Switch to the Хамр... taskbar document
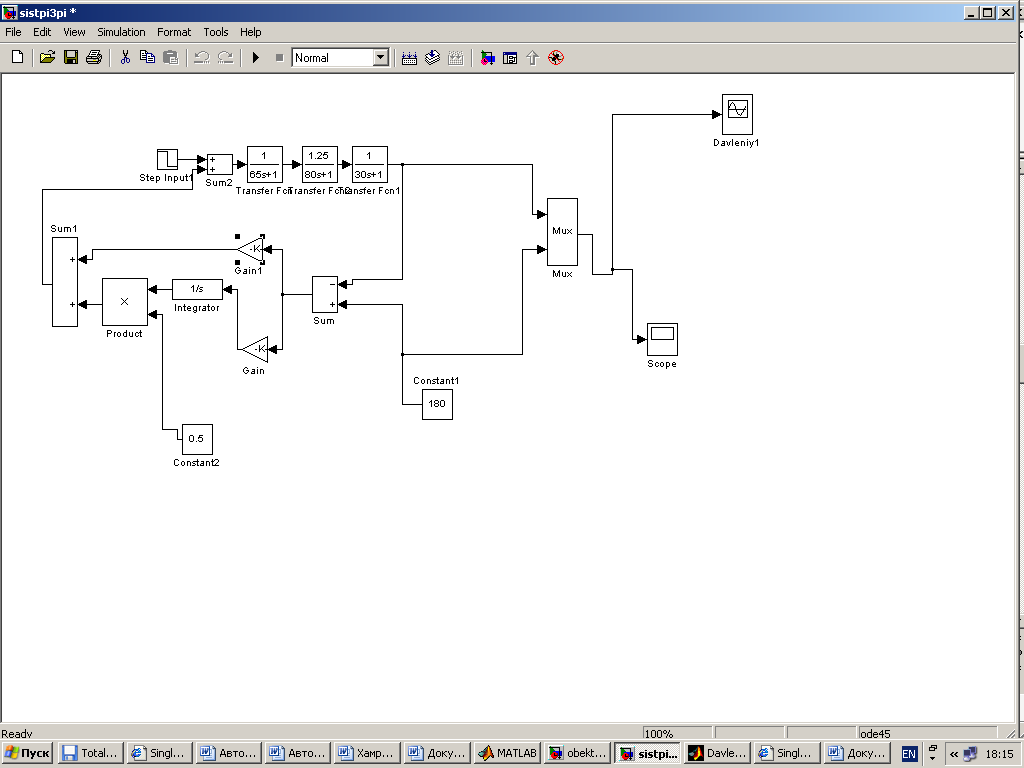Screen dimensions: 1024x768 tap(368, 754)
